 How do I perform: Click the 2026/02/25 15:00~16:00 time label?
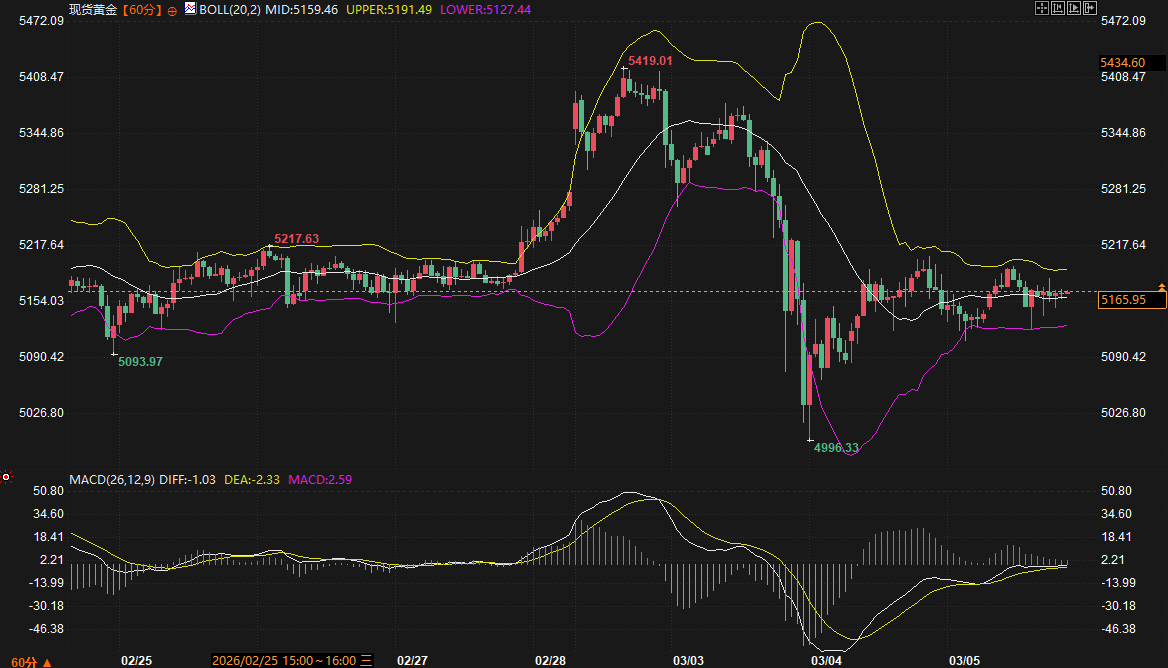(x=284, y=661)
